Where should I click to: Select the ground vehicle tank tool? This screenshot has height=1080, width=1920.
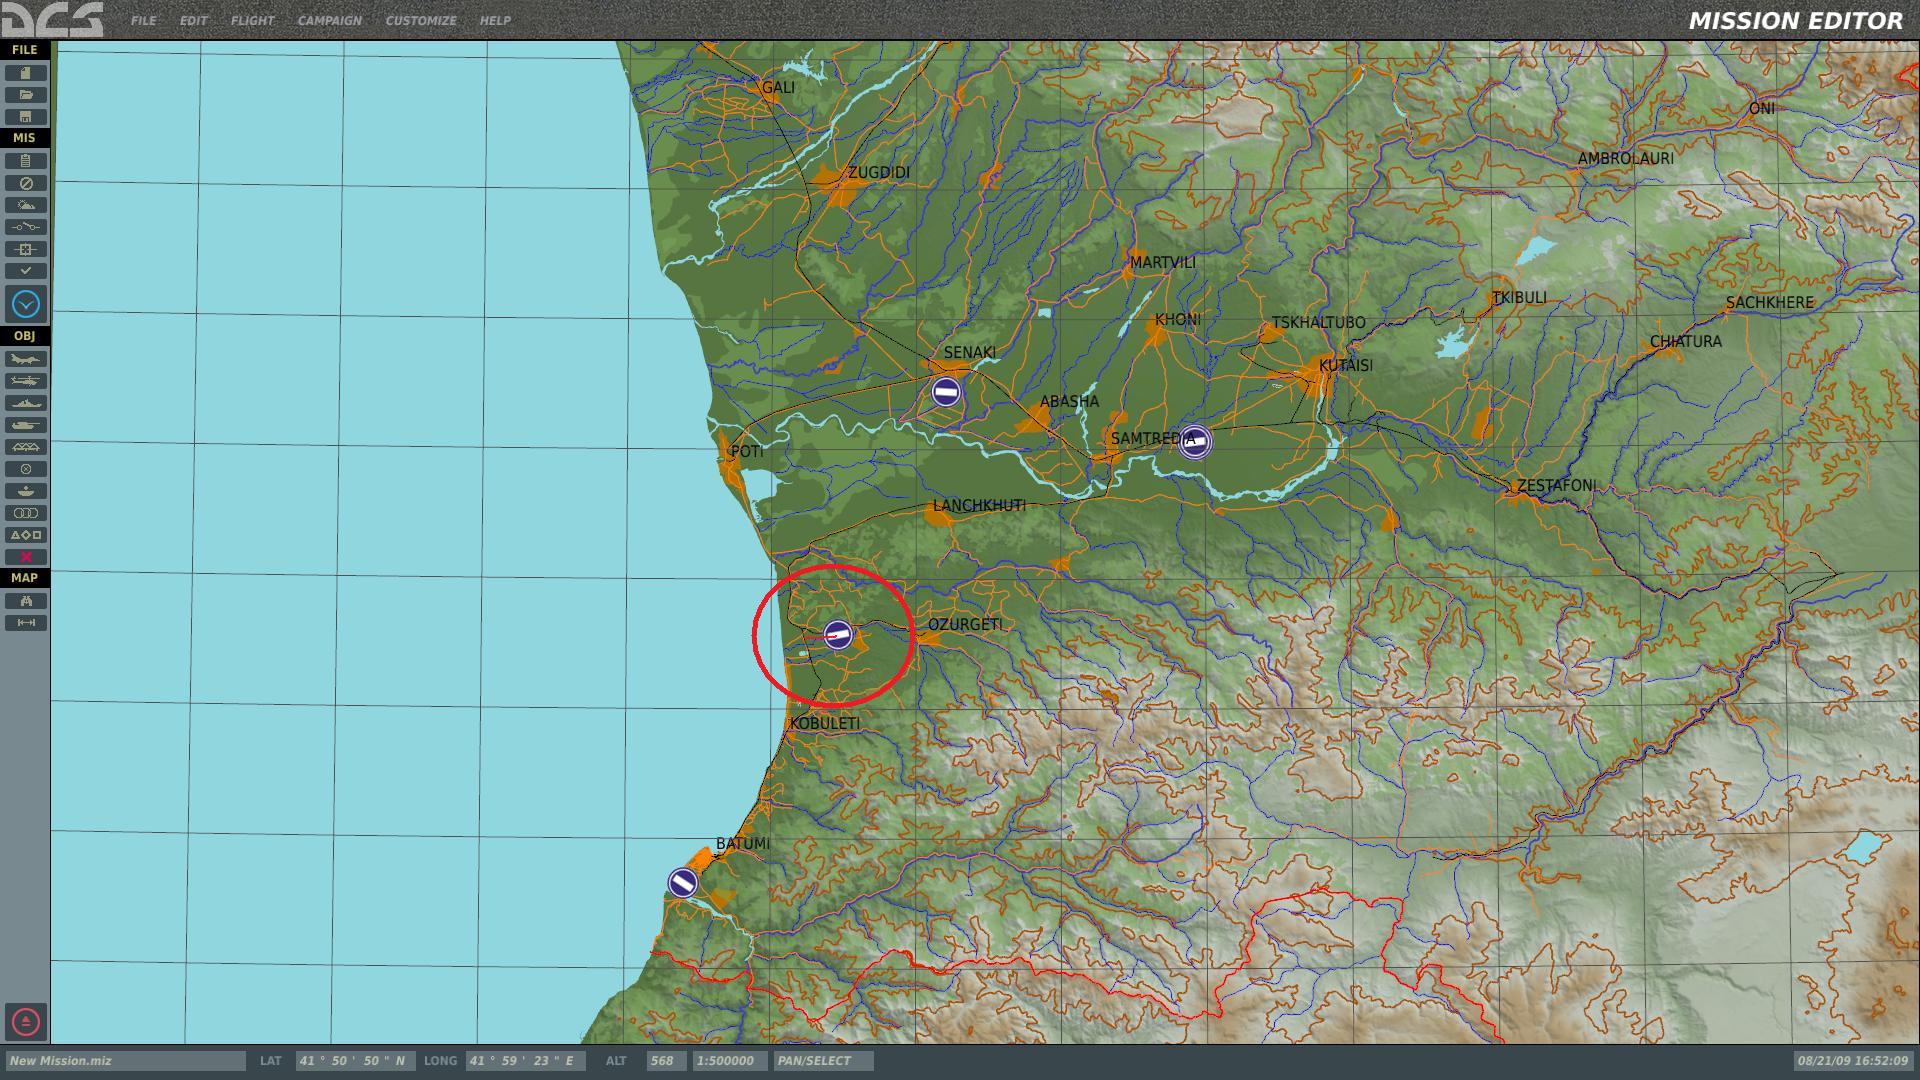(26, 425)
